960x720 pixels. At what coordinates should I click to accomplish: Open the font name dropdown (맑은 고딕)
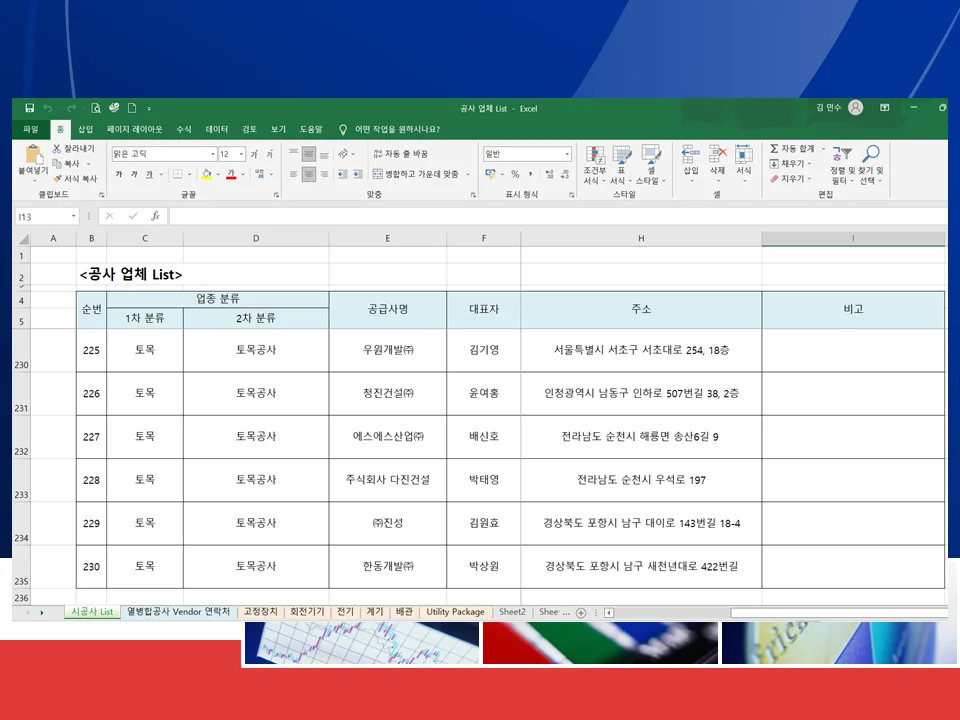(212, 154)
